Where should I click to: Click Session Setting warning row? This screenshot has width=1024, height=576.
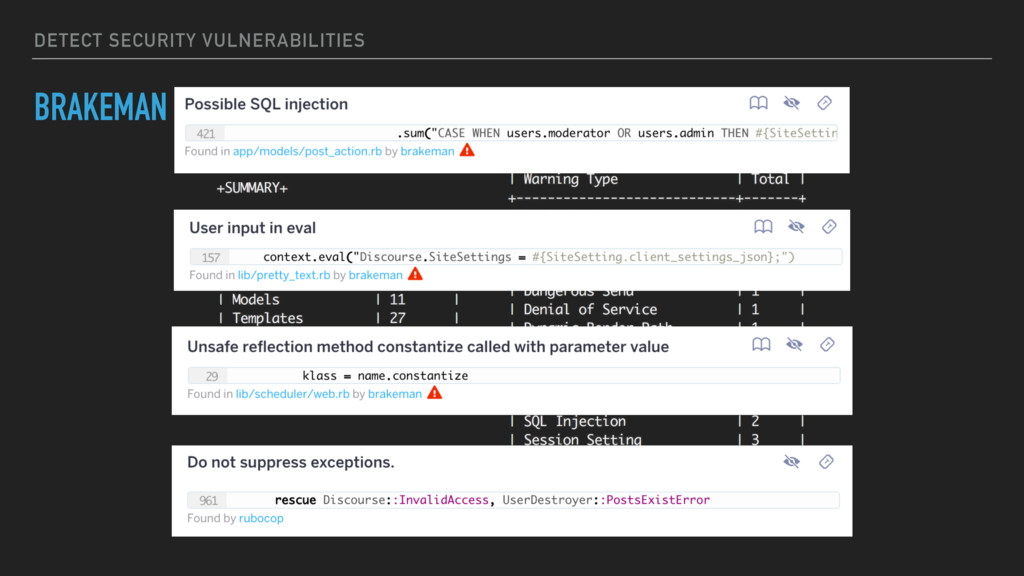[x=656, y=440]
